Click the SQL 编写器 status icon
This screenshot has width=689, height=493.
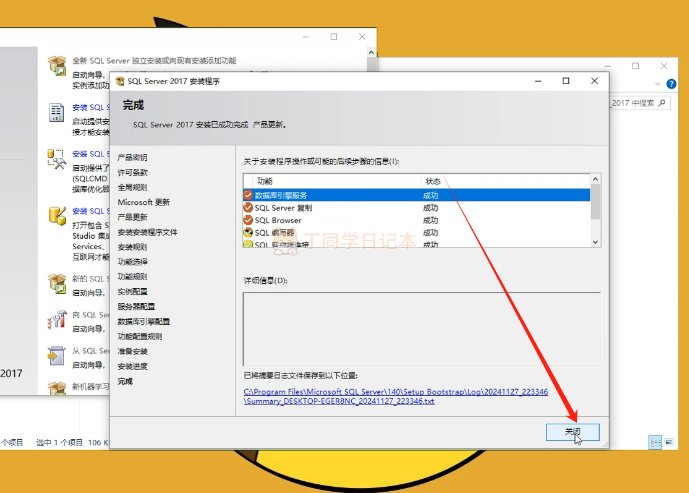click(x=248, y=232)
